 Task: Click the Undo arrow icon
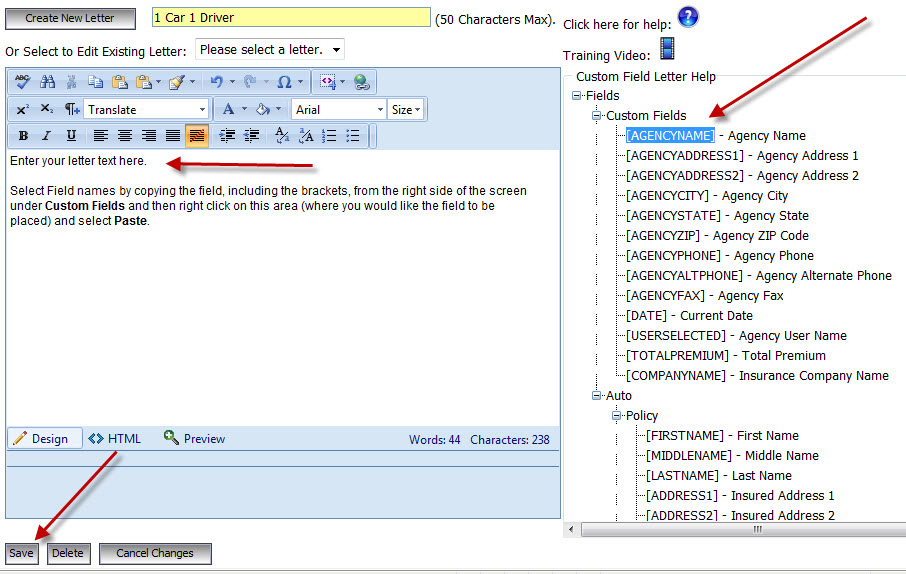coord(215,82)
